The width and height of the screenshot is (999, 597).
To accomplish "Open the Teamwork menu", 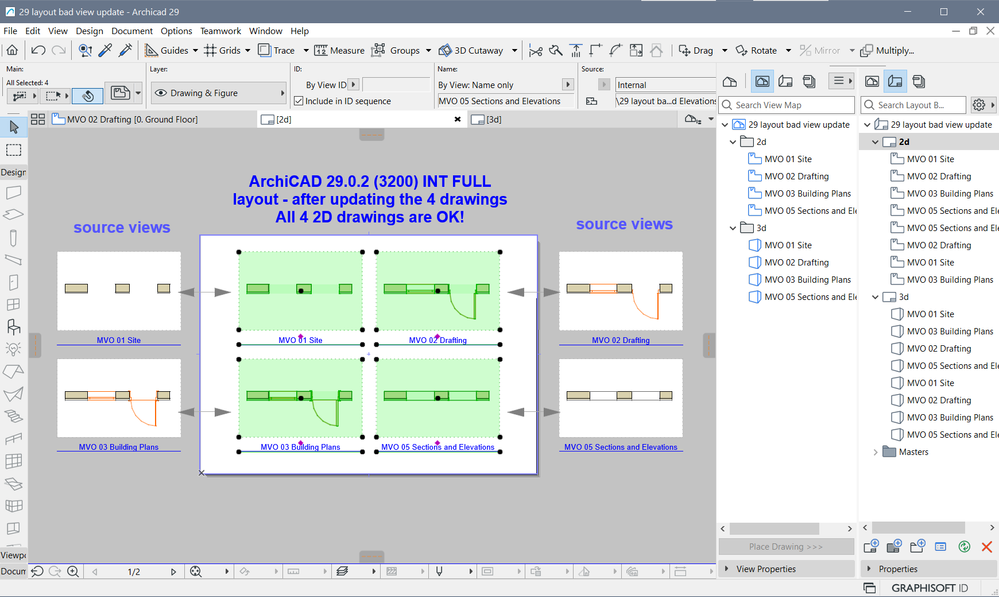I will (220, 31).
